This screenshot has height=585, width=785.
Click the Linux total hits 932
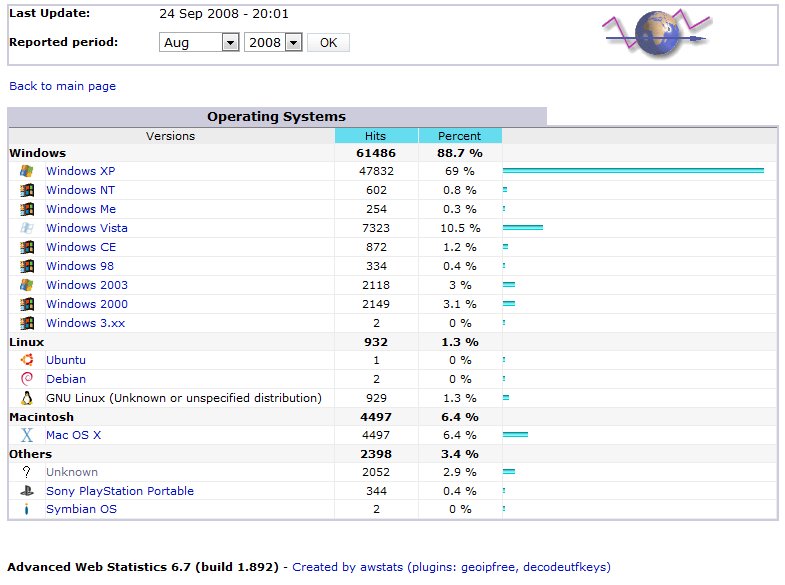coord(376,342)
